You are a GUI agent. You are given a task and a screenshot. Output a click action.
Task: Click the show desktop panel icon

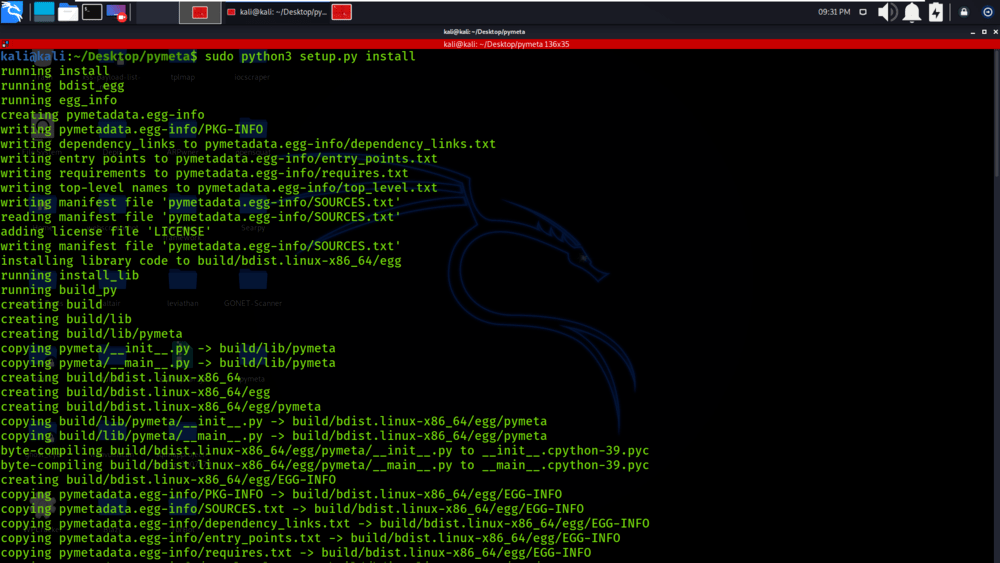(44, 11)
